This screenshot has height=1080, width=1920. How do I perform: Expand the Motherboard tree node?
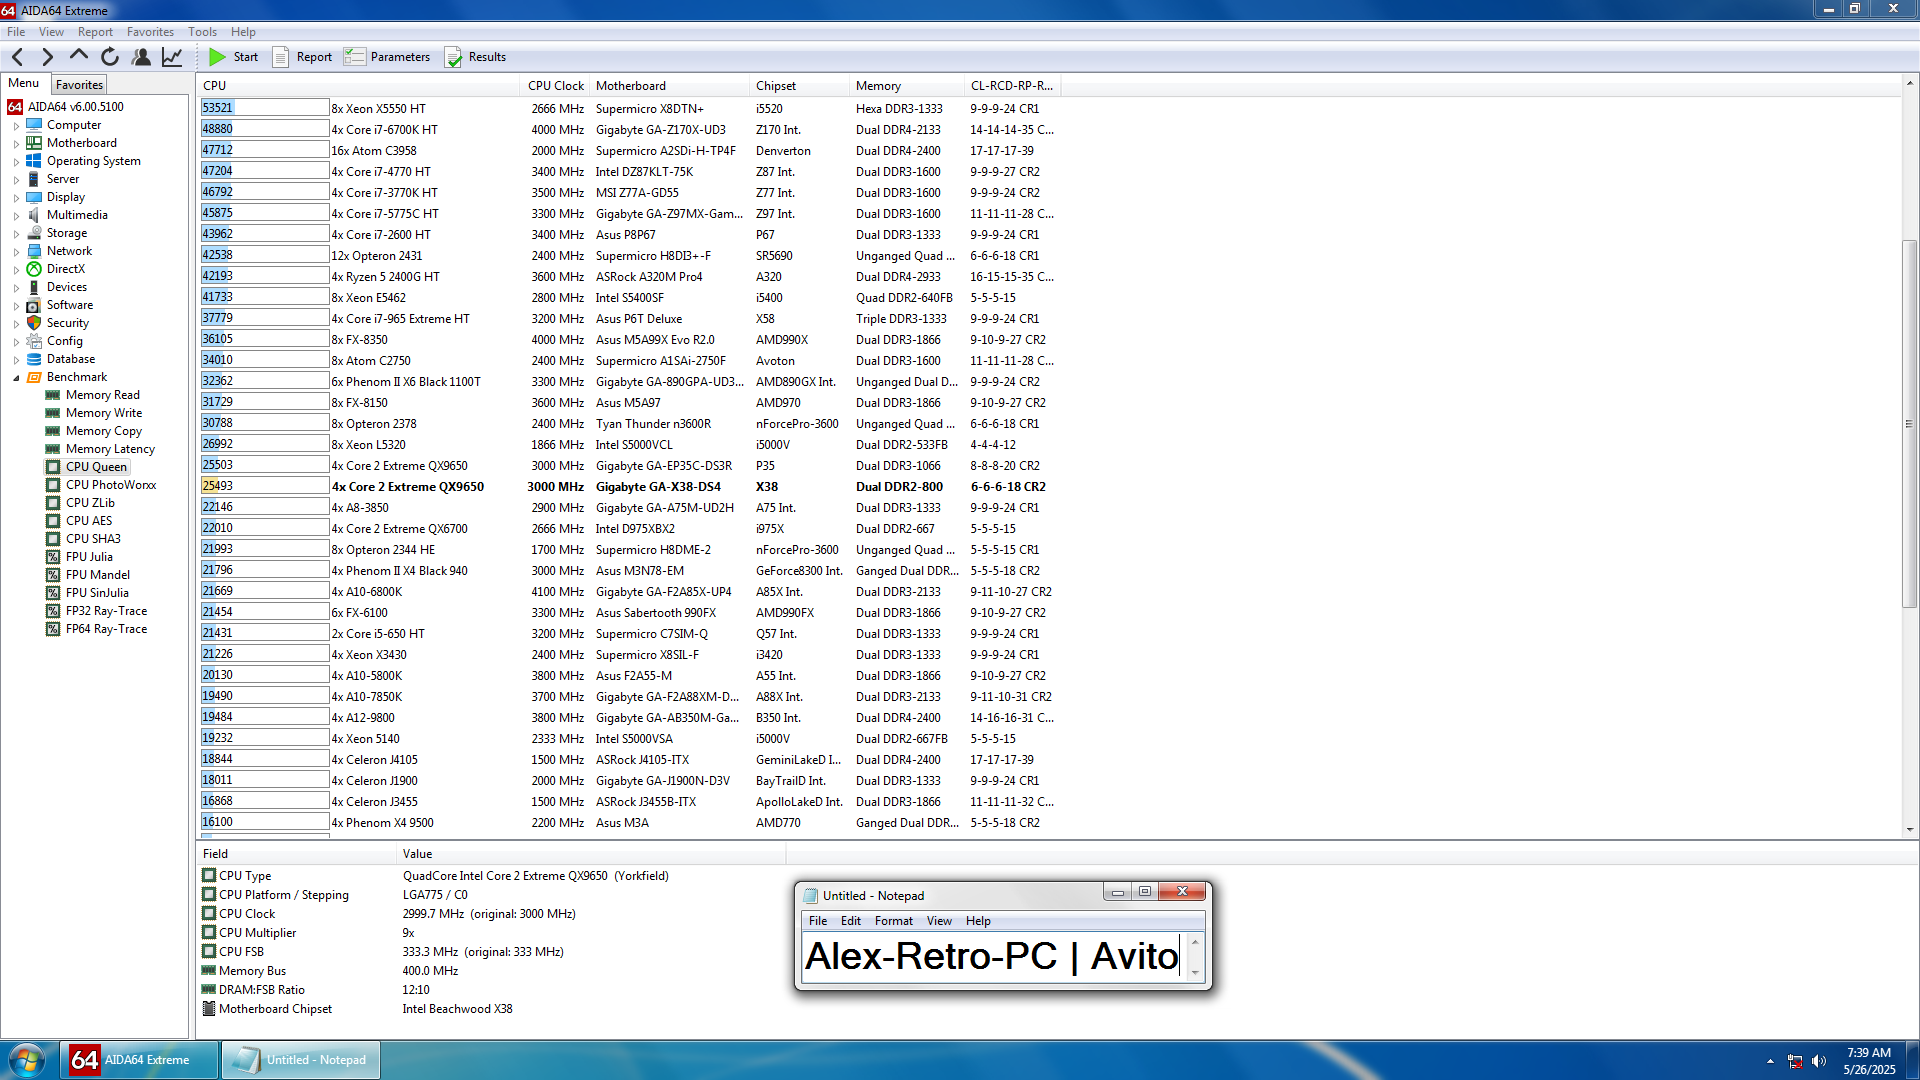pos(16,144)
